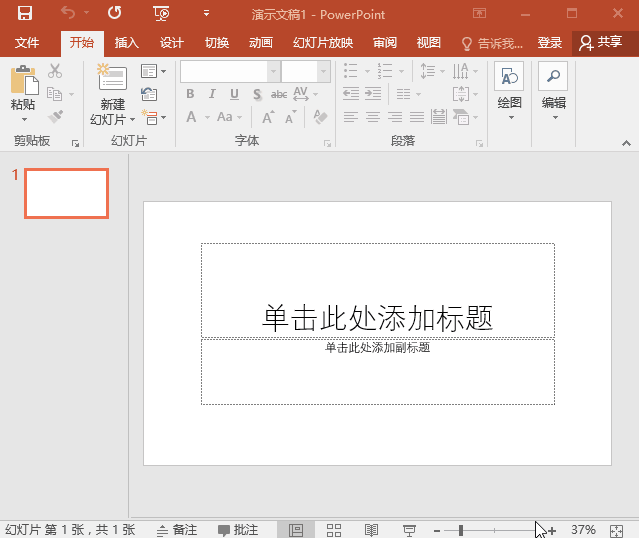
Task: Toggle the Comments pane
Action: [x=238, y=530]
